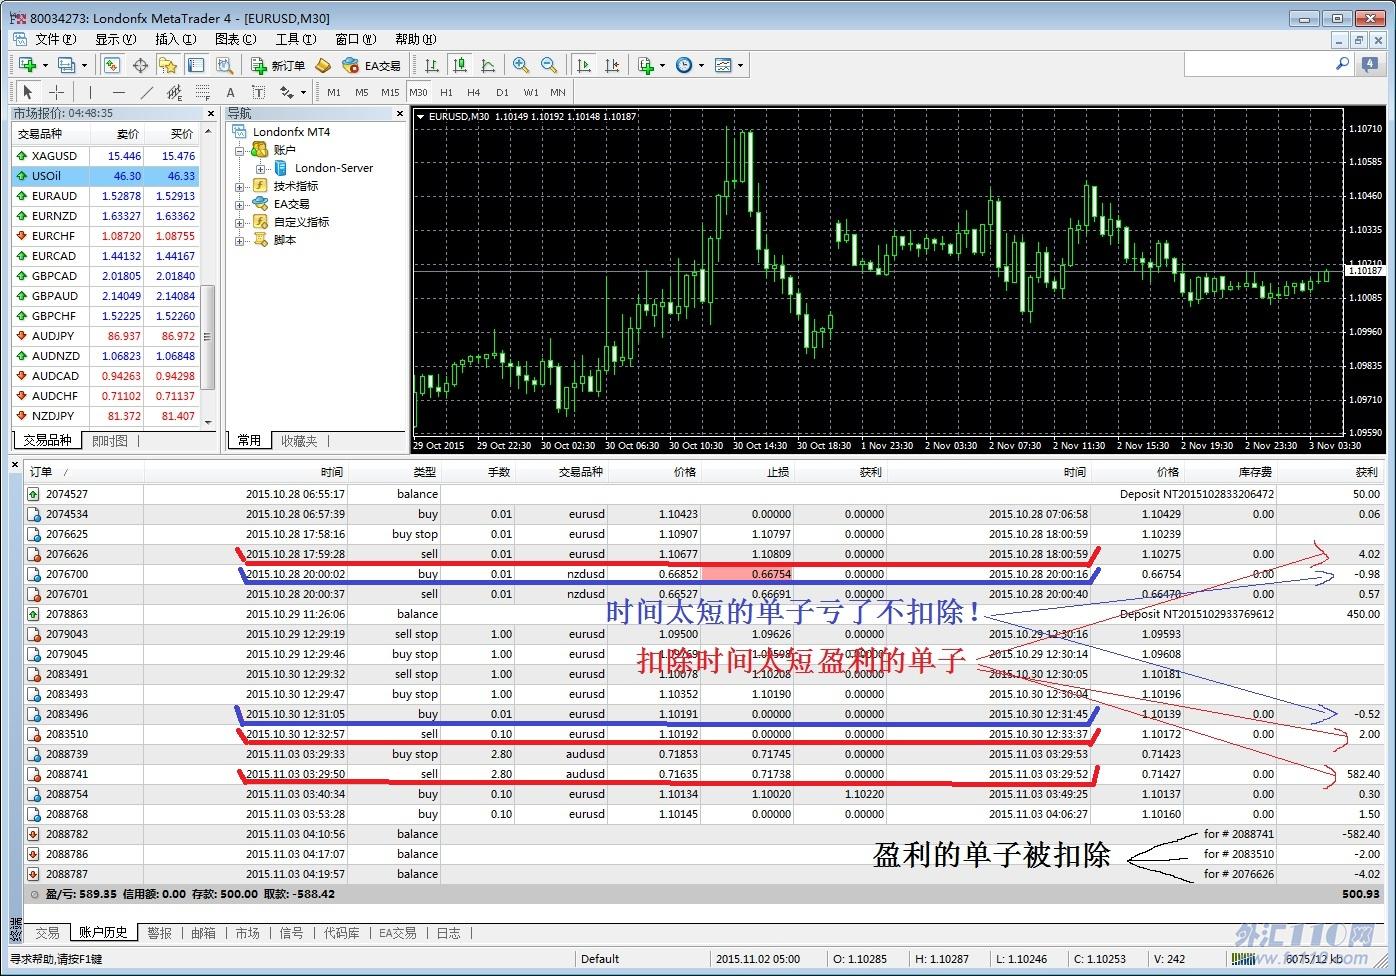Select the text tool A

pos(230,92)
